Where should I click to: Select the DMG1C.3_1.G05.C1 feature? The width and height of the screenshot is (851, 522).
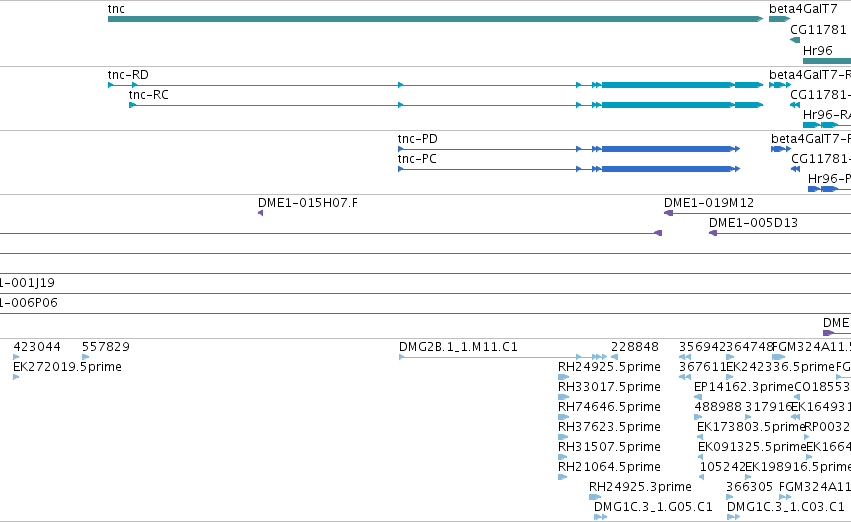click(x=600, y=517)
